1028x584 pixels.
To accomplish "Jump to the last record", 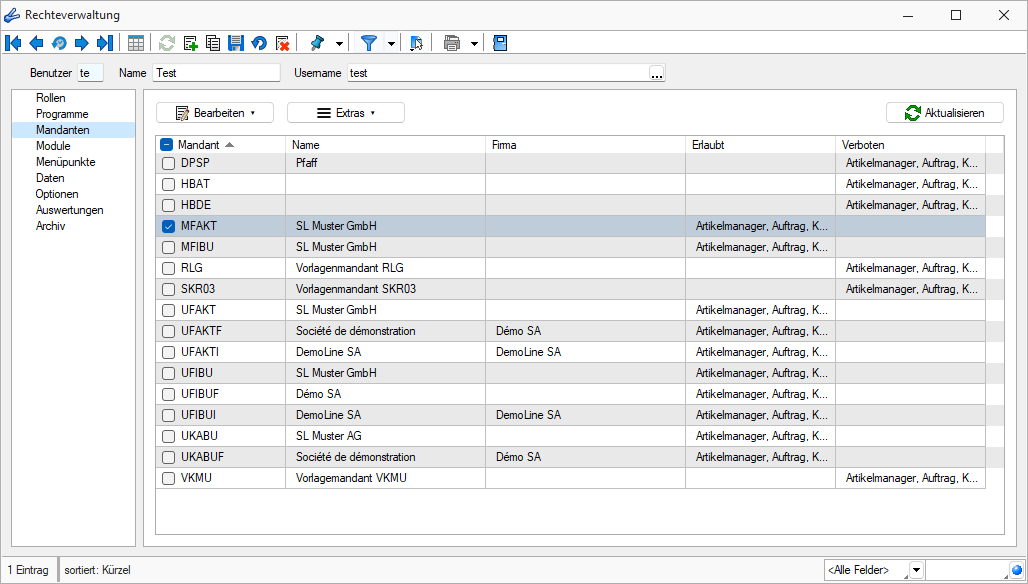I will point(105,43).
